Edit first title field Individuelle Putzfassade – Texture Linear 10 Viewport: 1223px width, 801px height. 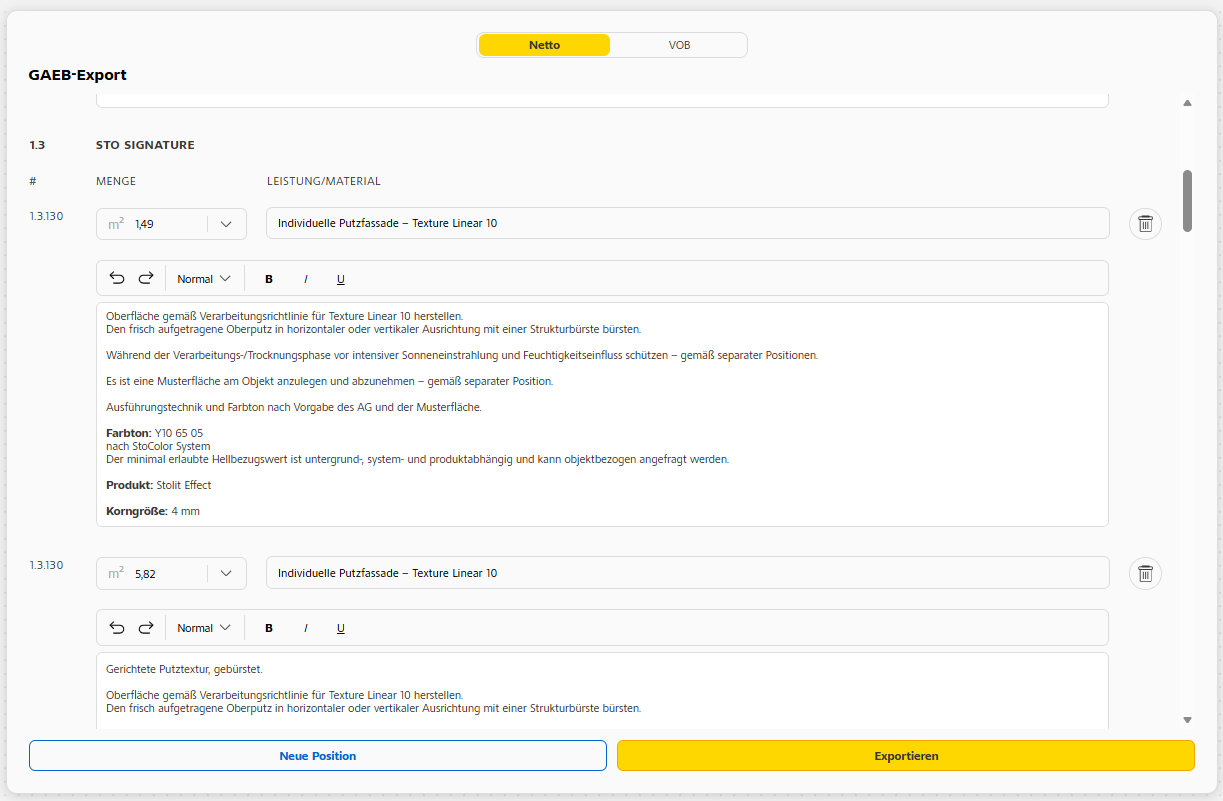pos(687,223)
